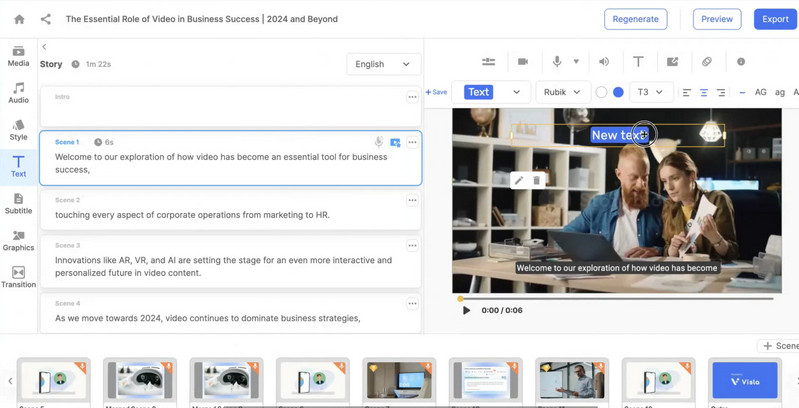Pick the blue color swatch
Screen dimensions: 799x408
(x=618, y=92)
